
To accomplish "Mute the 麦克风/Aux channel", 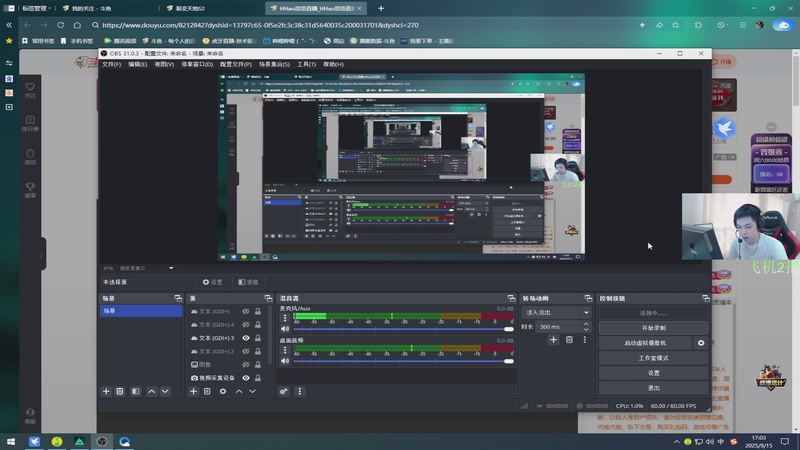I will coord(285,329).
